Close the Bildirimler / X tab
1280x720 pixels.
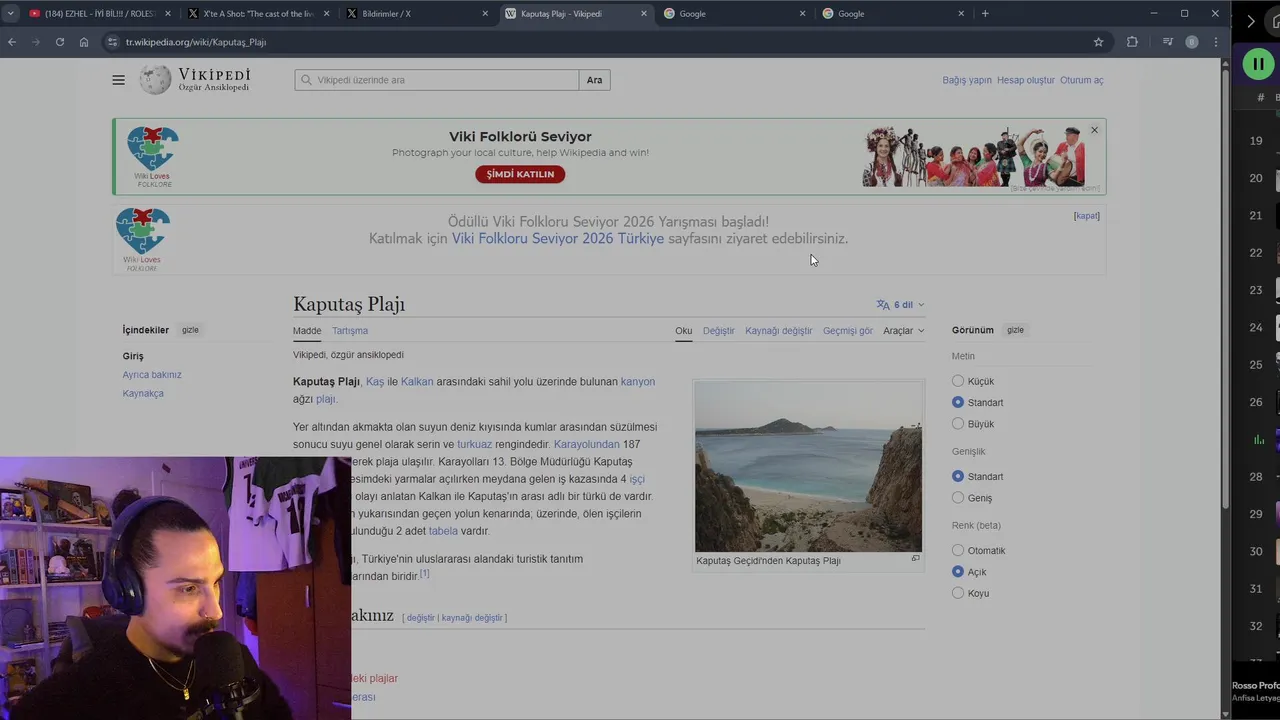pyautogui.click(x=485, y=14)
